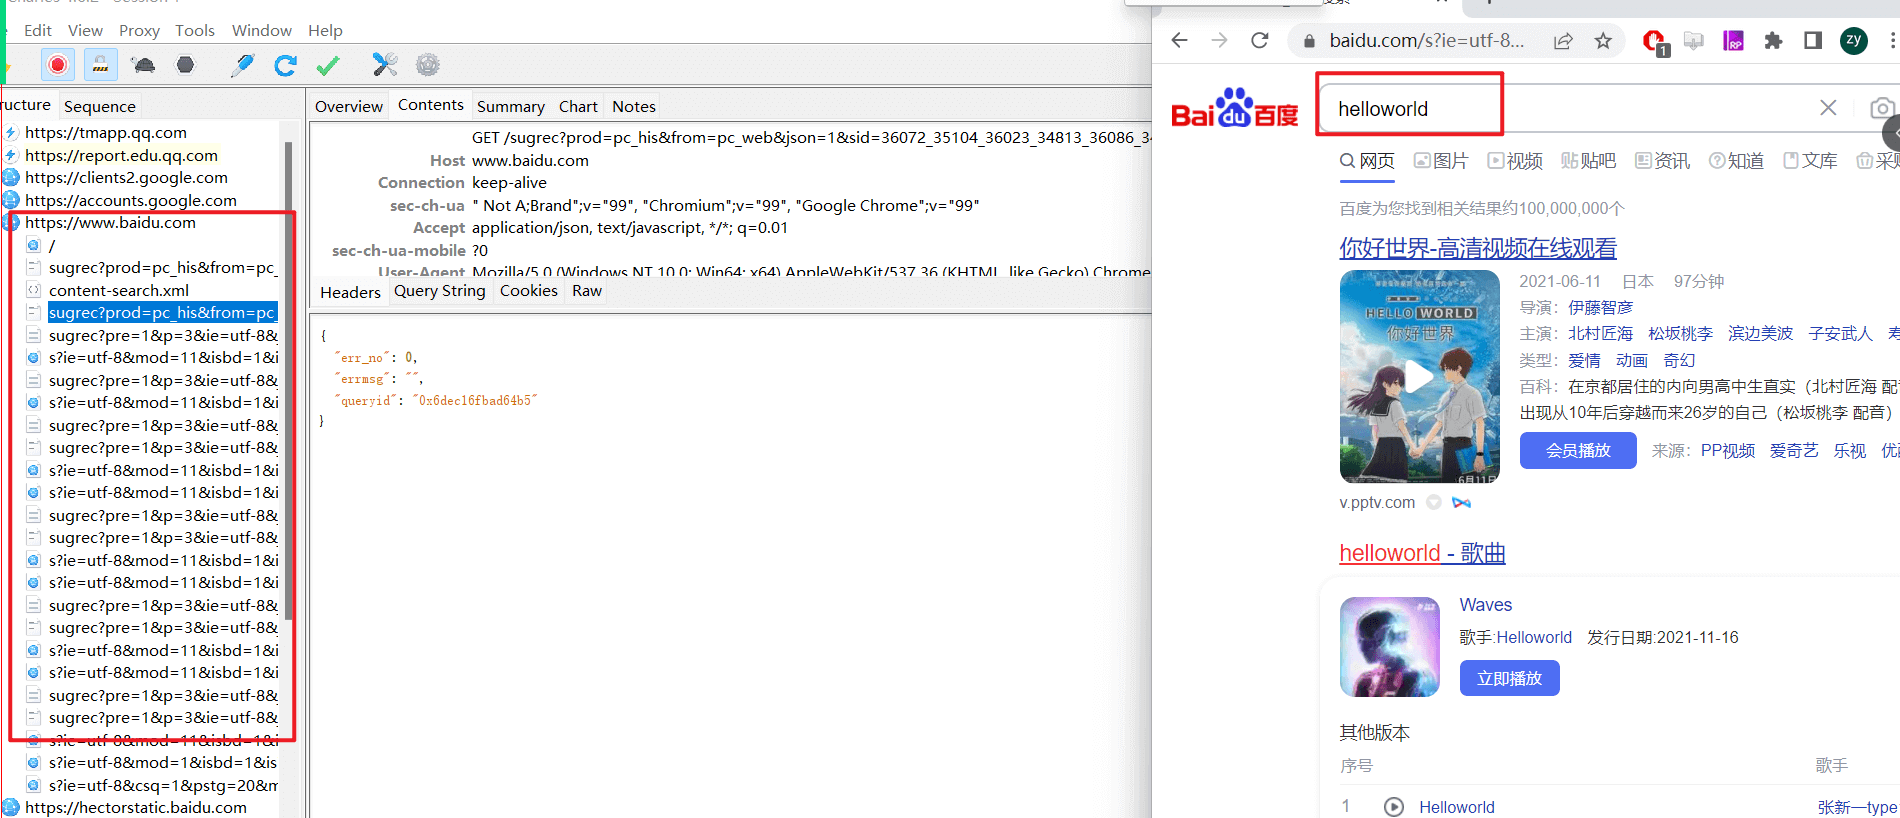The image size is (1900, 818).
Task: Select the Query String sub-tab
Action: pyautogui.click(x=439, y=291)
